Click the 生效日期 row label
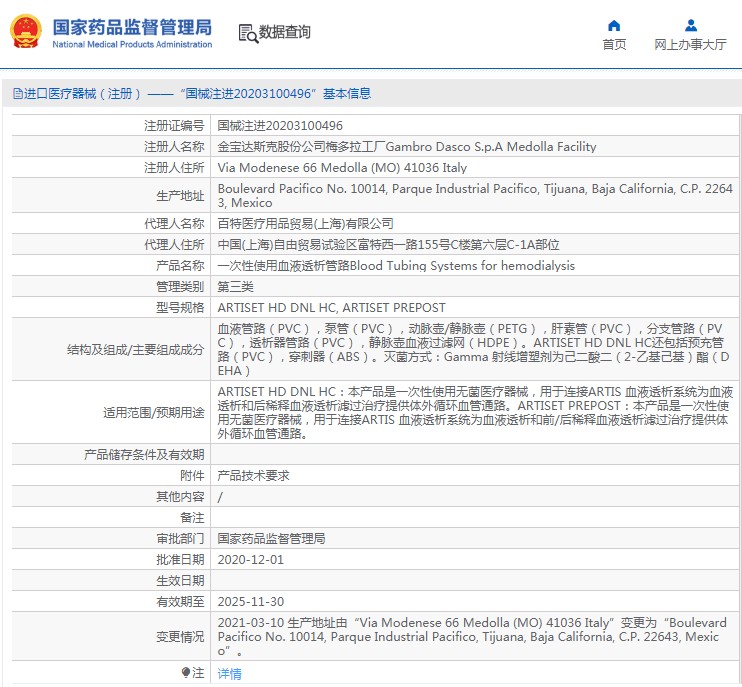This screenshot has height=687, width=742. pos(180,581)
